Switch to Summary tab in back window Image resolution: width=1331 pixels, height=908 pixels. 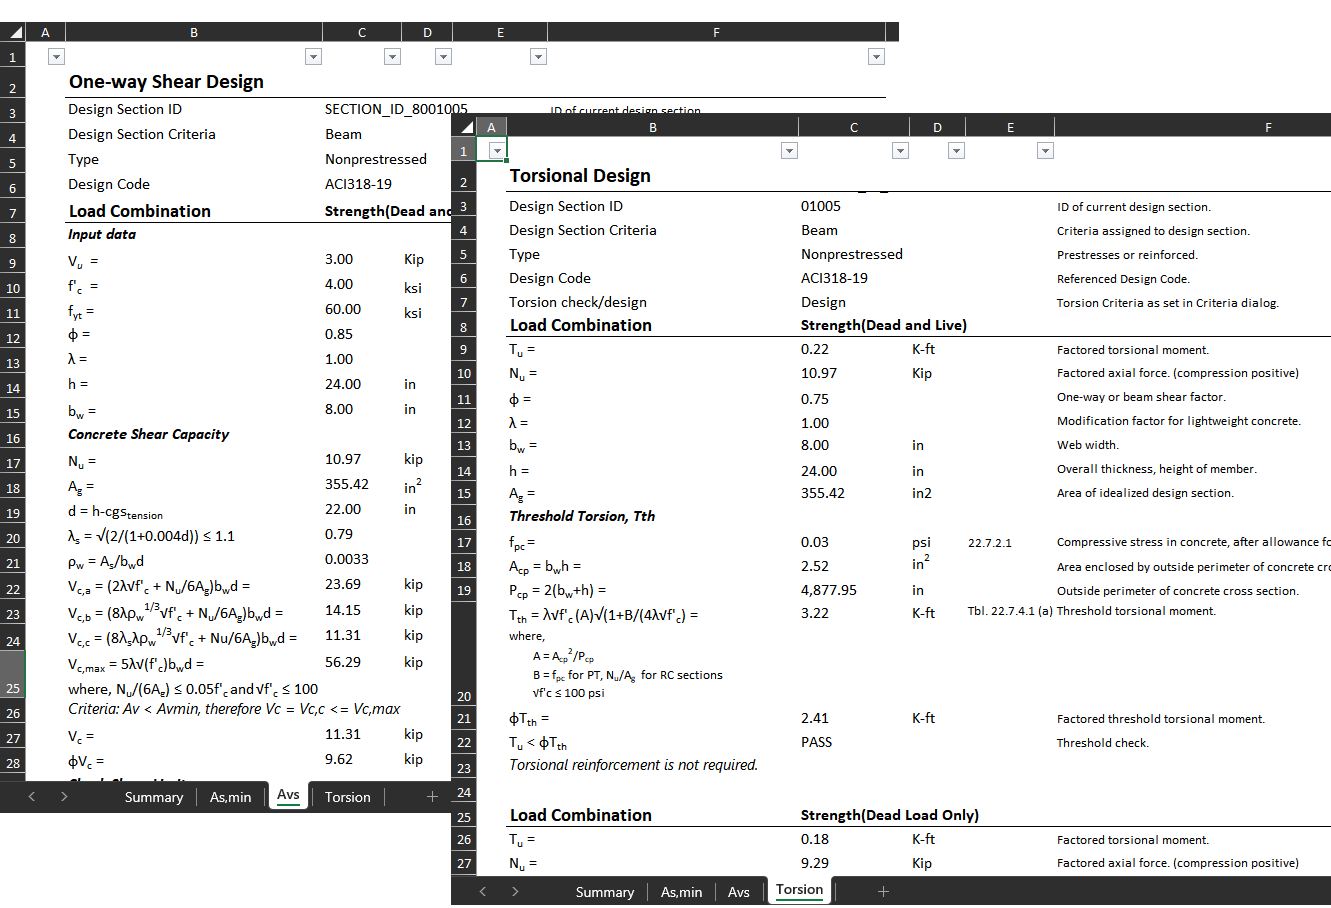click(x=154, y=797)
